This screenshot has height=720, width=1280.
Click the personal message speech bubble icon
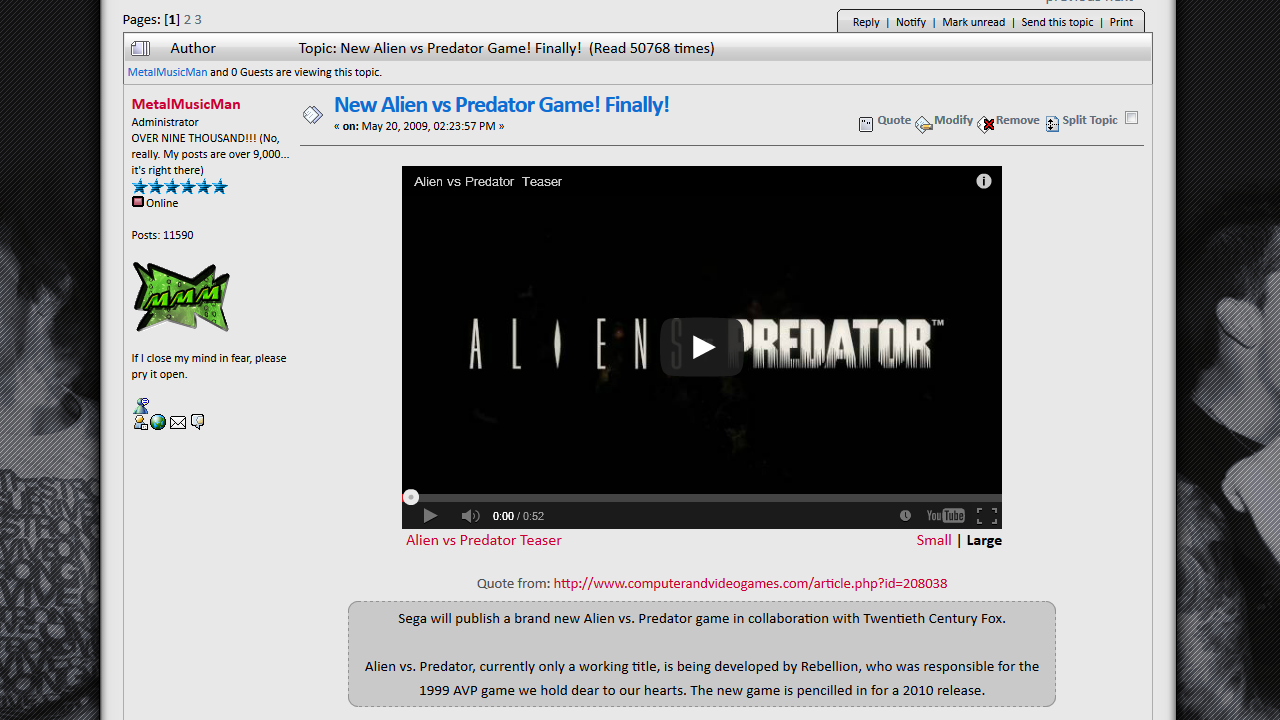(197, 422)
